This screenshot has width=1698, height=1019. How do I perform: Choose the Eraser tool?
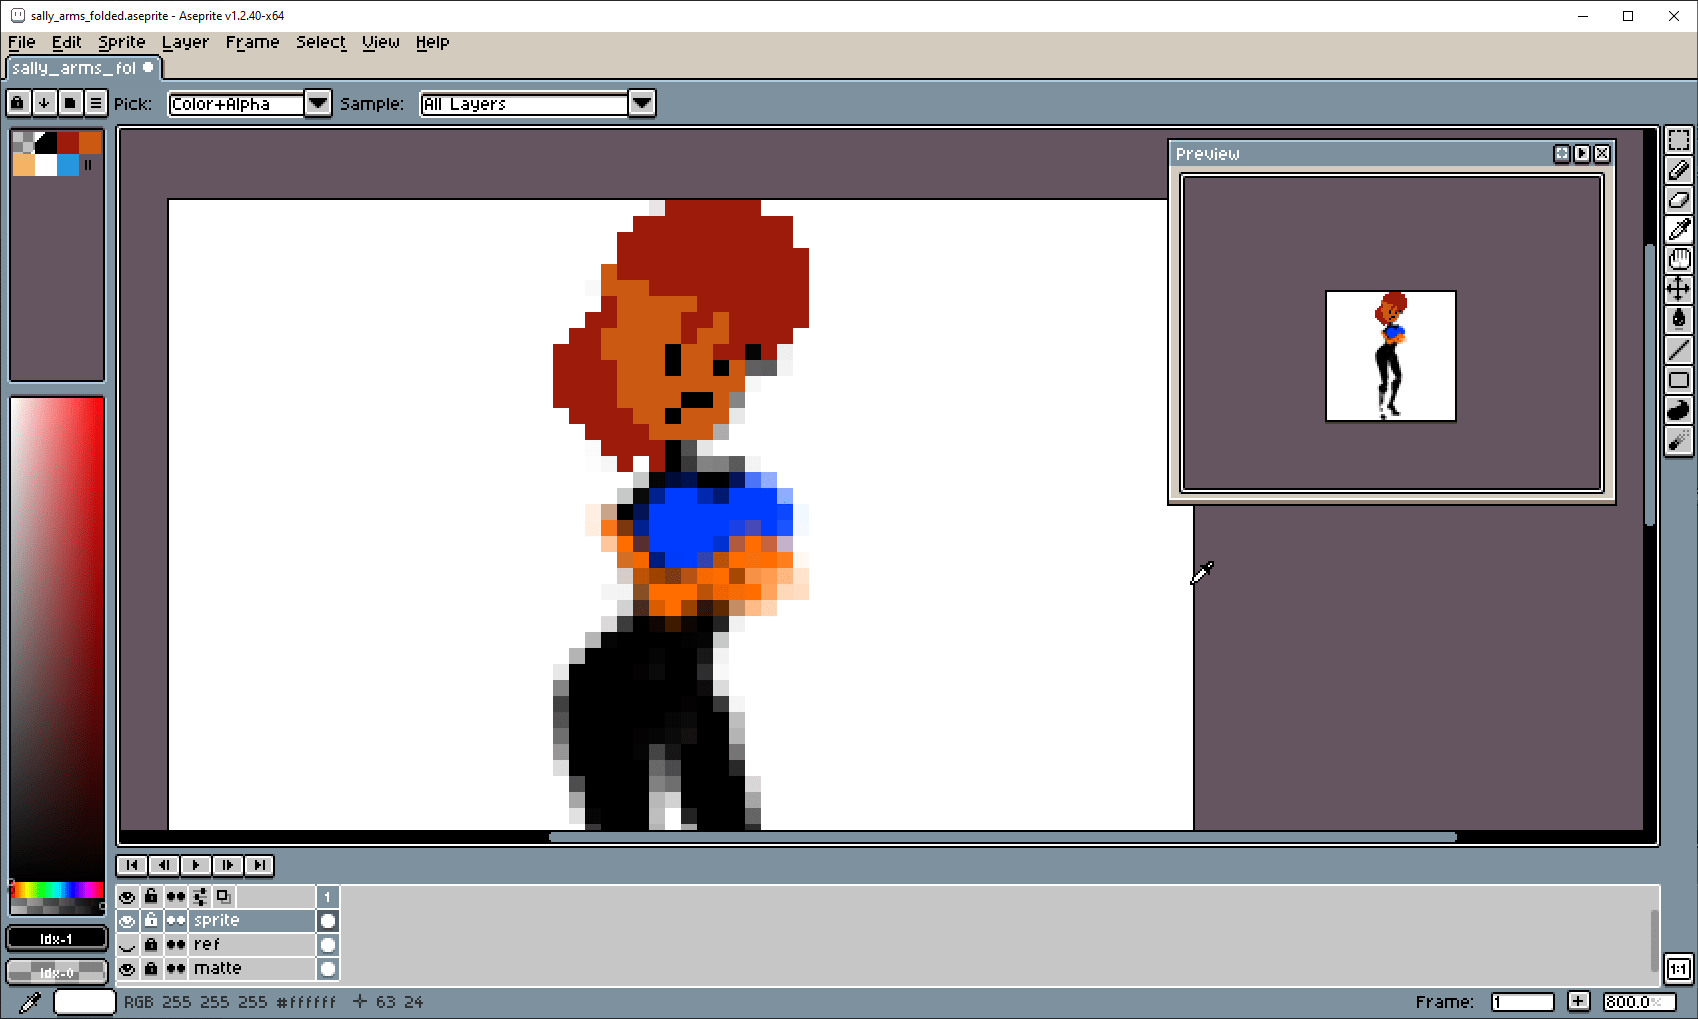[x=1678, y=200]
